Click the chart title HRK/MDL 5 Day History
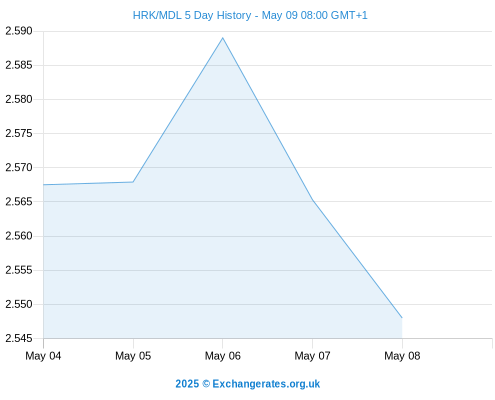The height and width of the screenshot is (400, 495). tap(250, 15)
